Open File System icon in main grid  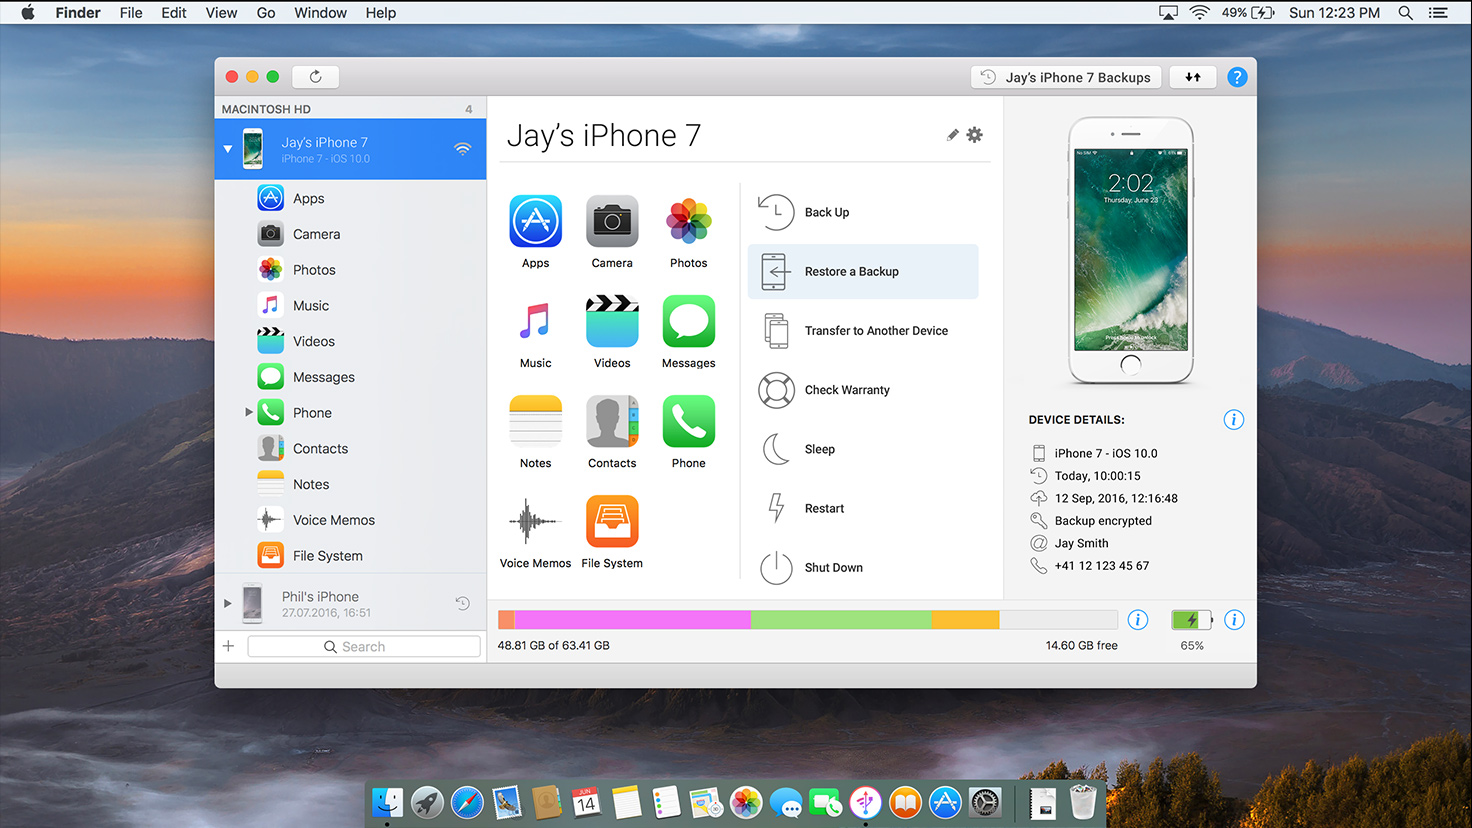click(x=612, y=521)
